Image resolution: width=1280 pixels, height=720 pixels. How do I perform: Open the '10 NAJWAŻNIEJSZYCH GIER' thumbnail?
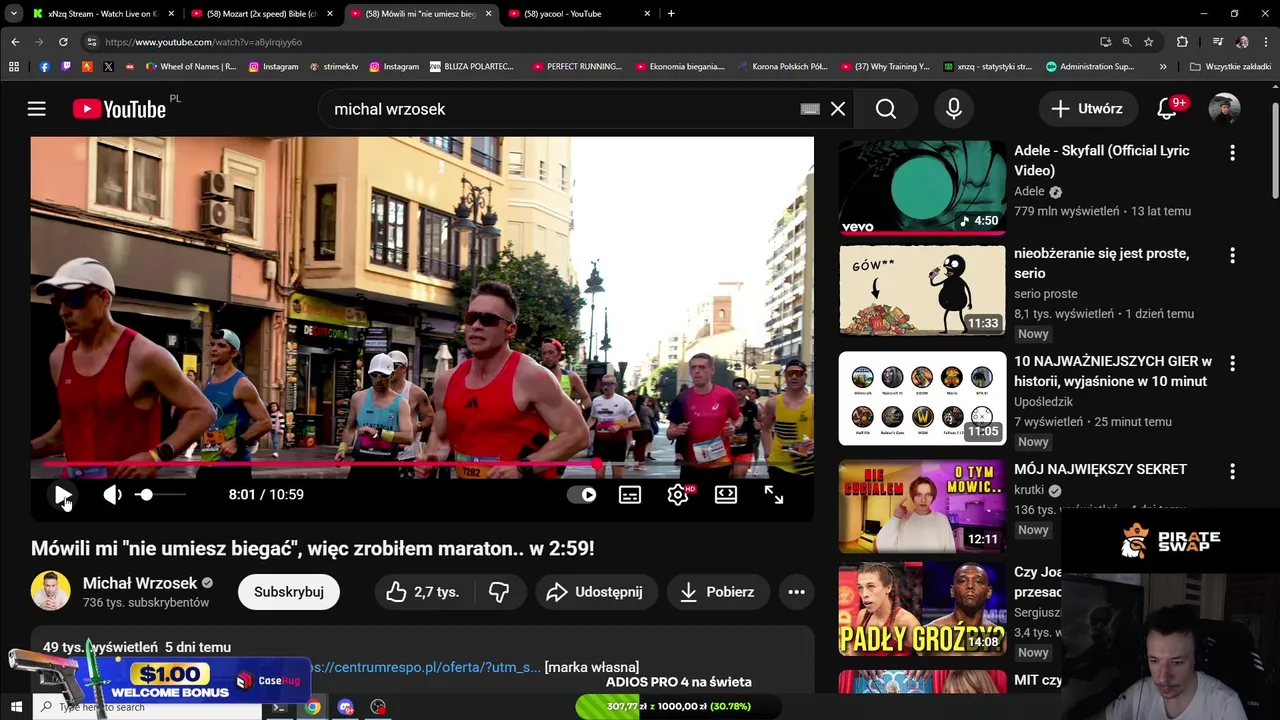922,398
